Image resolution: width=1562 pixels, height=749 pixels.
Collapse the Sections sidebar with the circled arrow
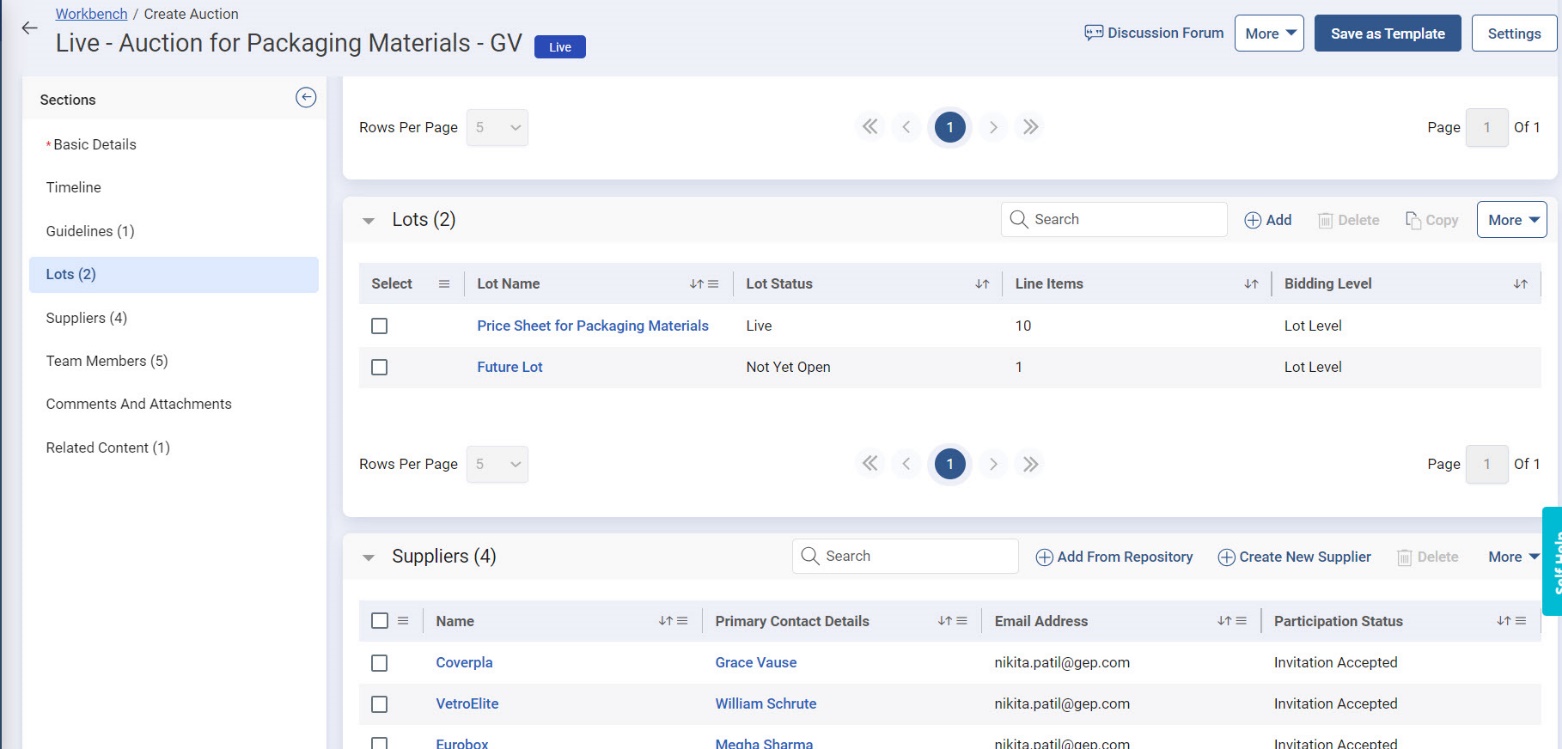point(306,97)
